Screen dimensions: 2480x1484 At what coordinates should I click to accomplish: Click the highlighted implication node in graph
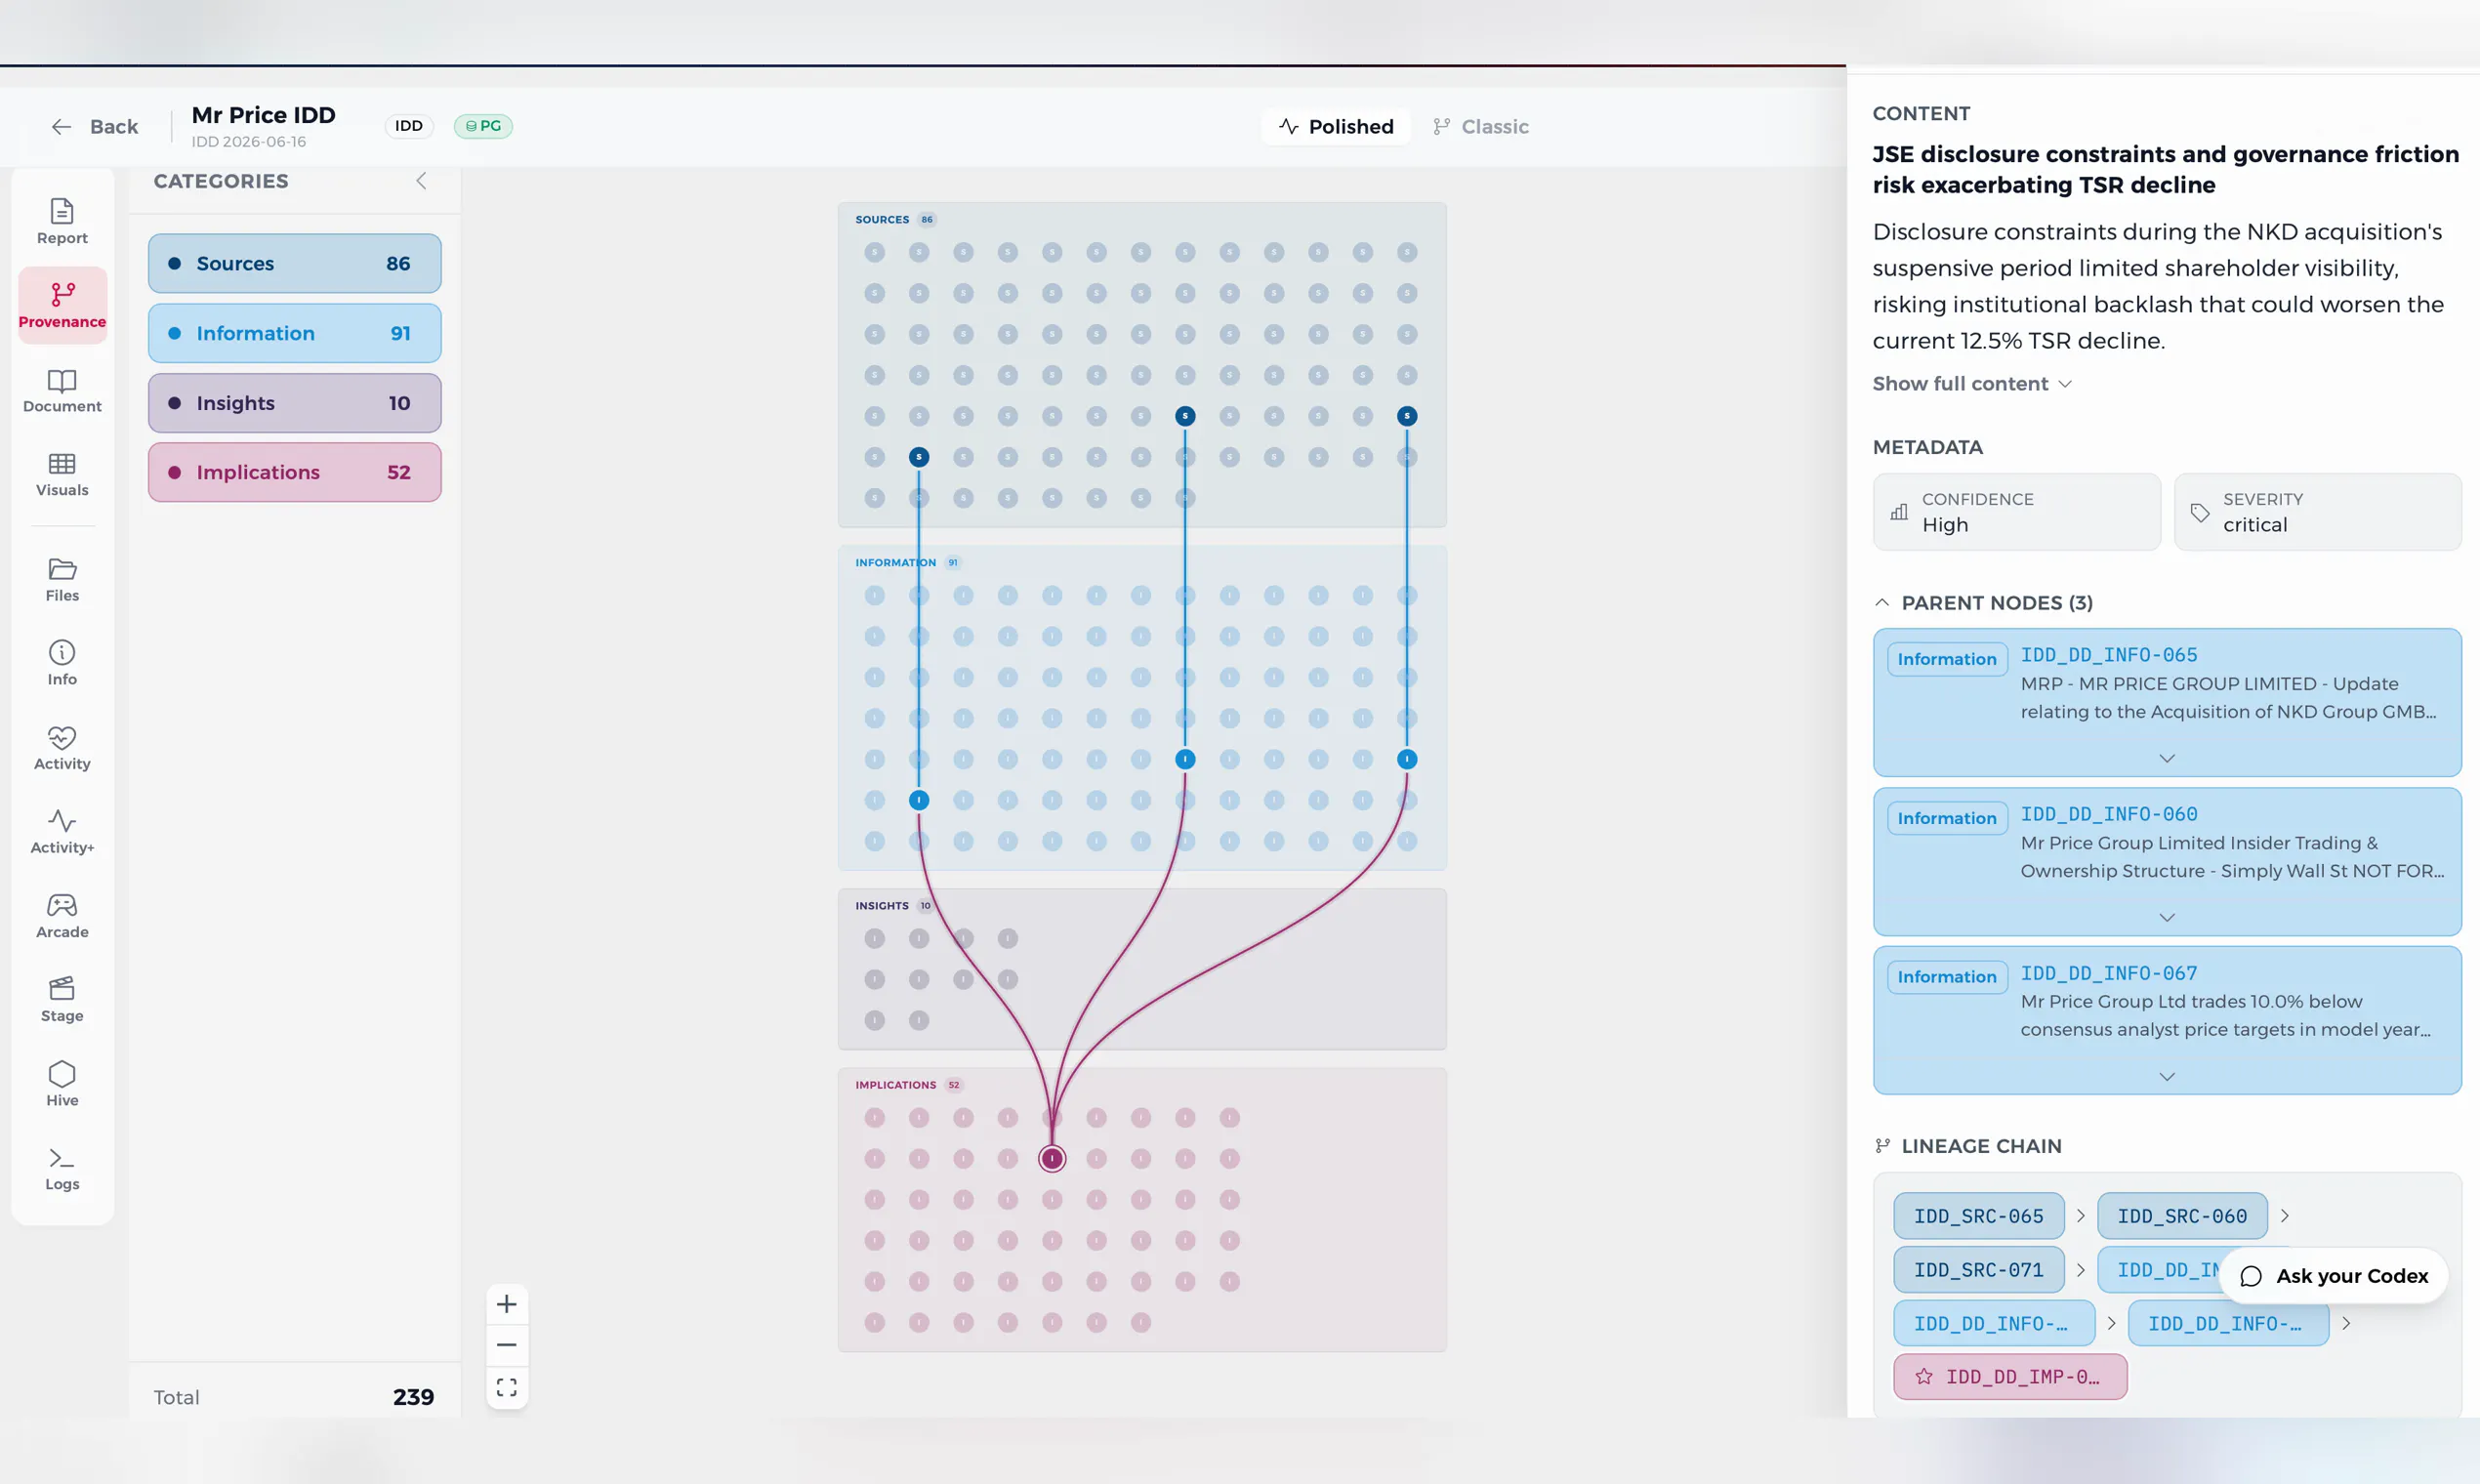(x=1052, y=1159)
